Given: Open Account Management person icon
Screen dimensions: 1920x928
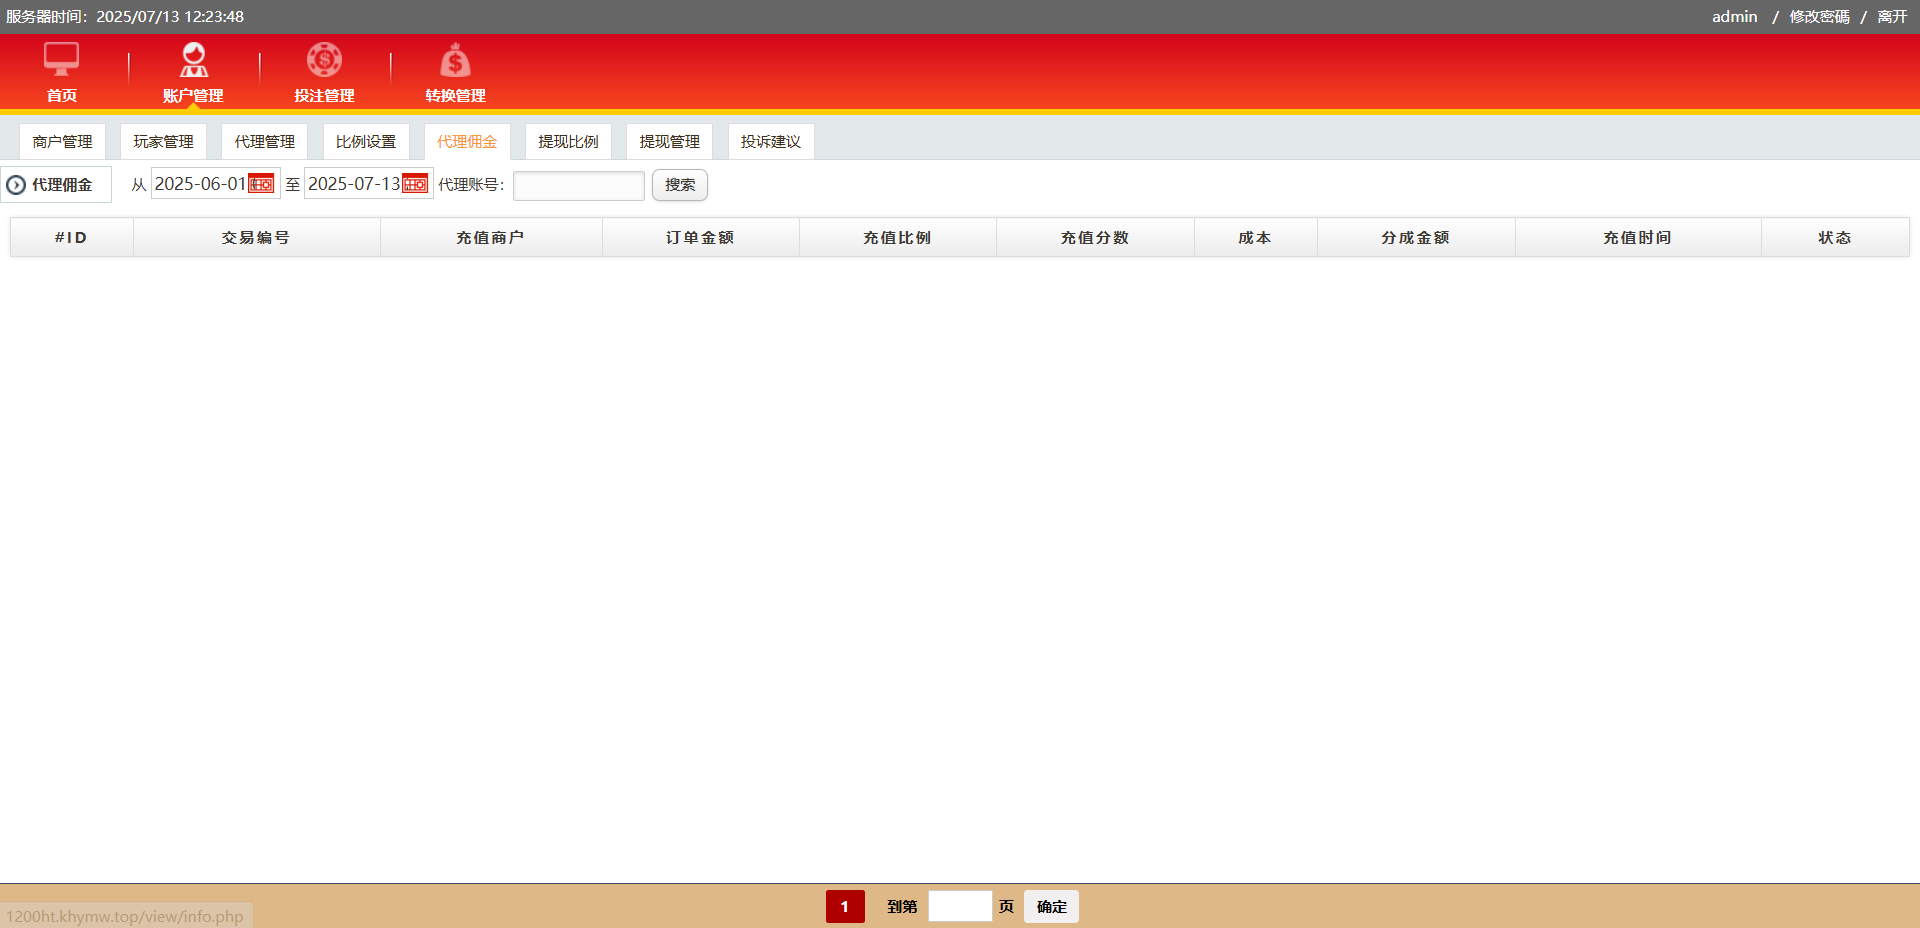Looking at the screenshot, I should click(193, 60).
